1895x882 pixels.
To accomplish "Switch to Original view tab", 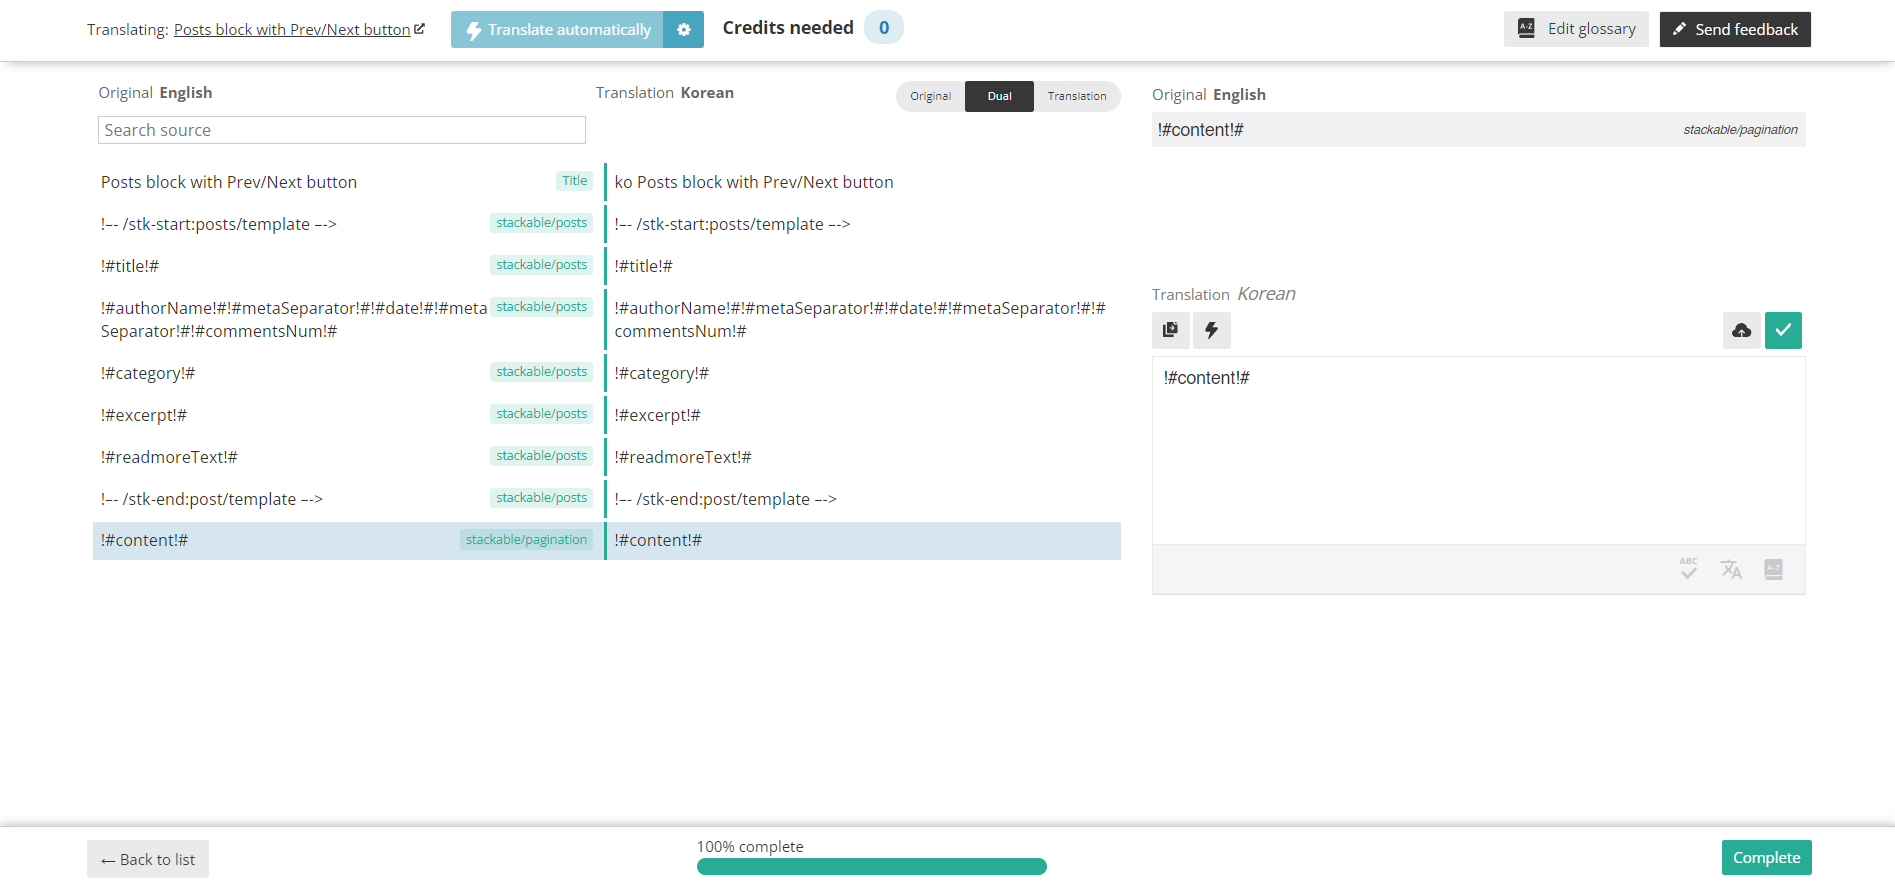I will (931, 96).
